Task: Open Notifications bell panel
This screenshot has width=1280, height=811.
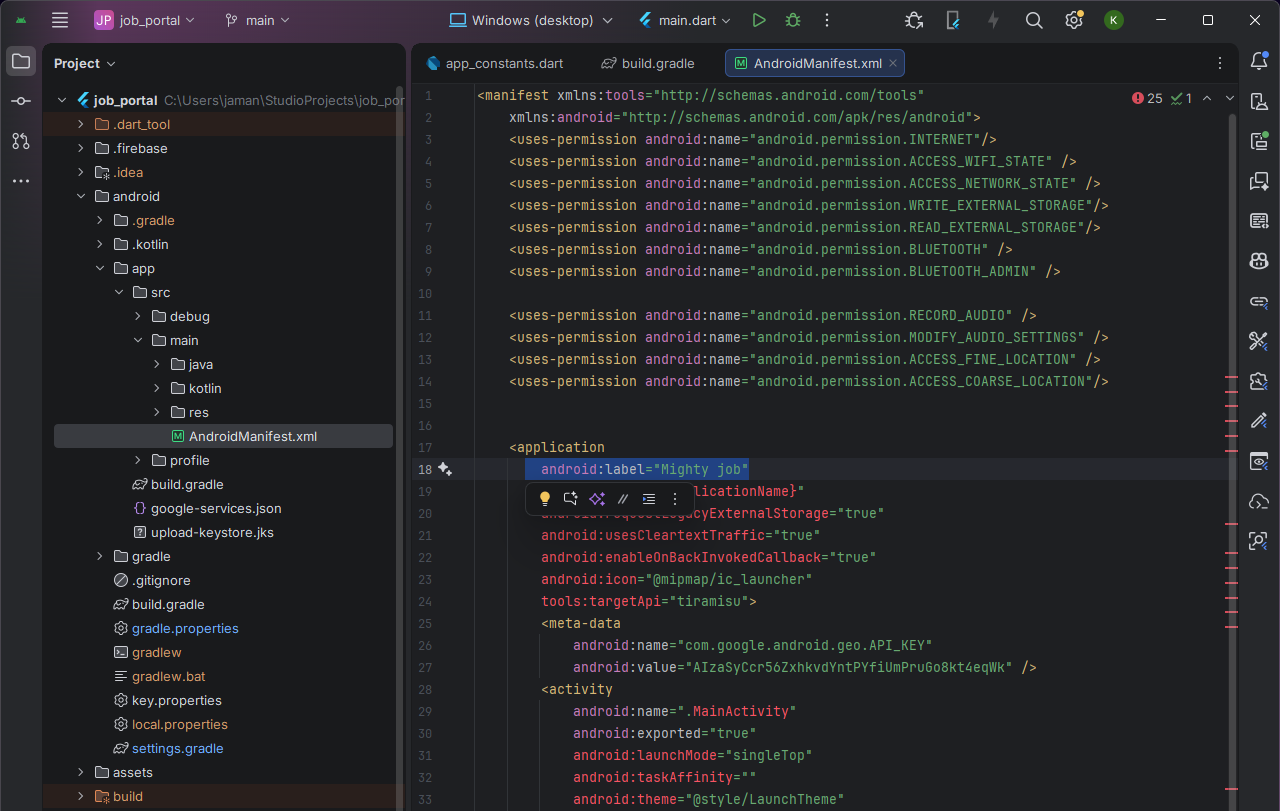Action: pos(1259,62)
